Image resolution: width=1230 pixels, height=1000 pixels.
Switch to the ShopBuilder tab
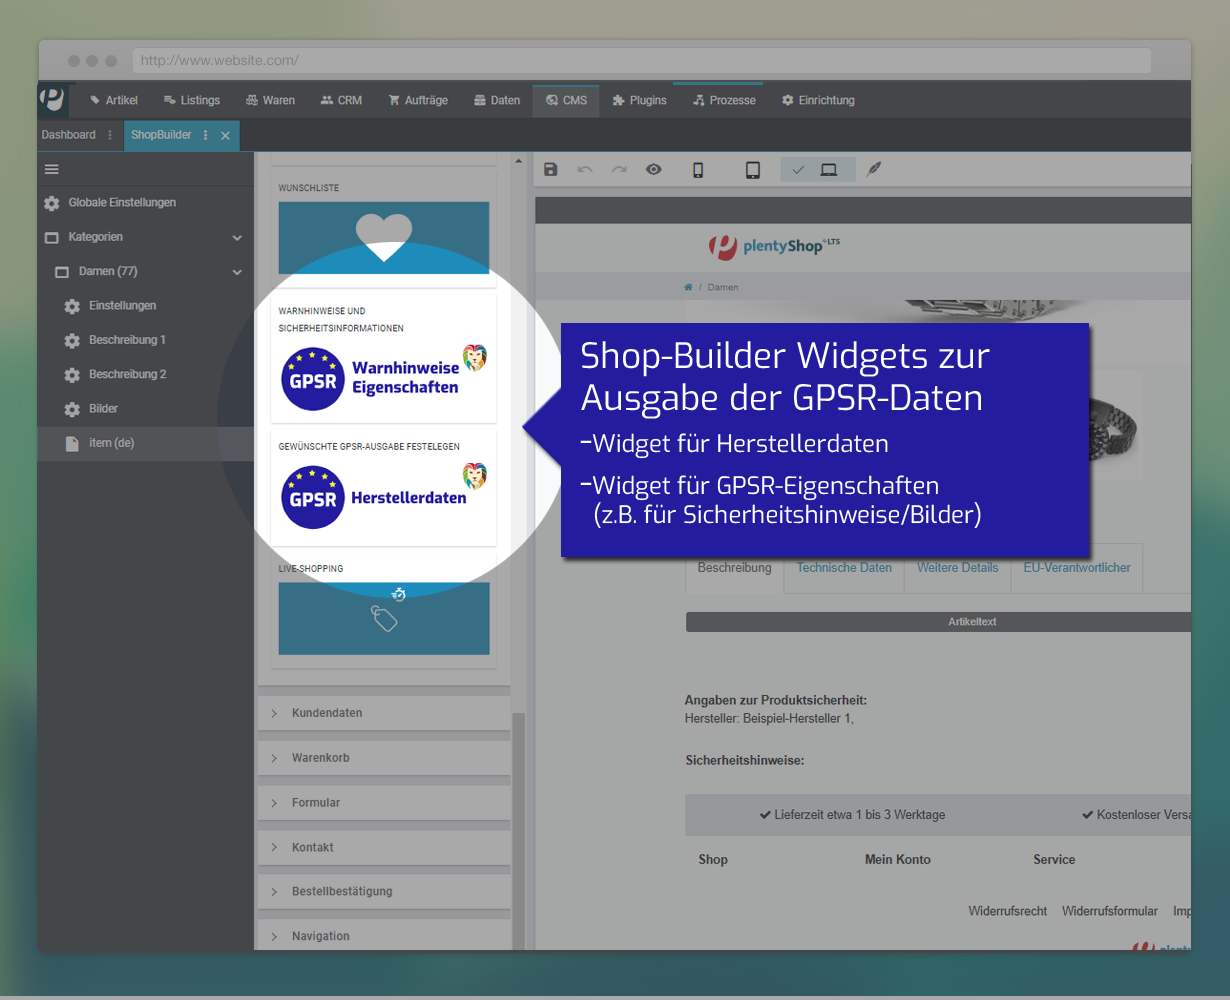(161, 135)
